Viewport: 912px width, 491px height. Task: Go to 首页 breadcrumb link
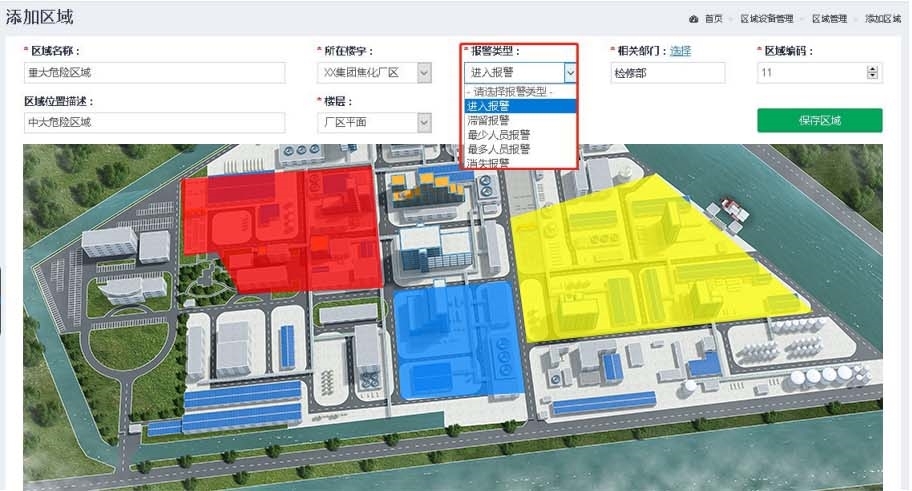click(x=713, y=19)
